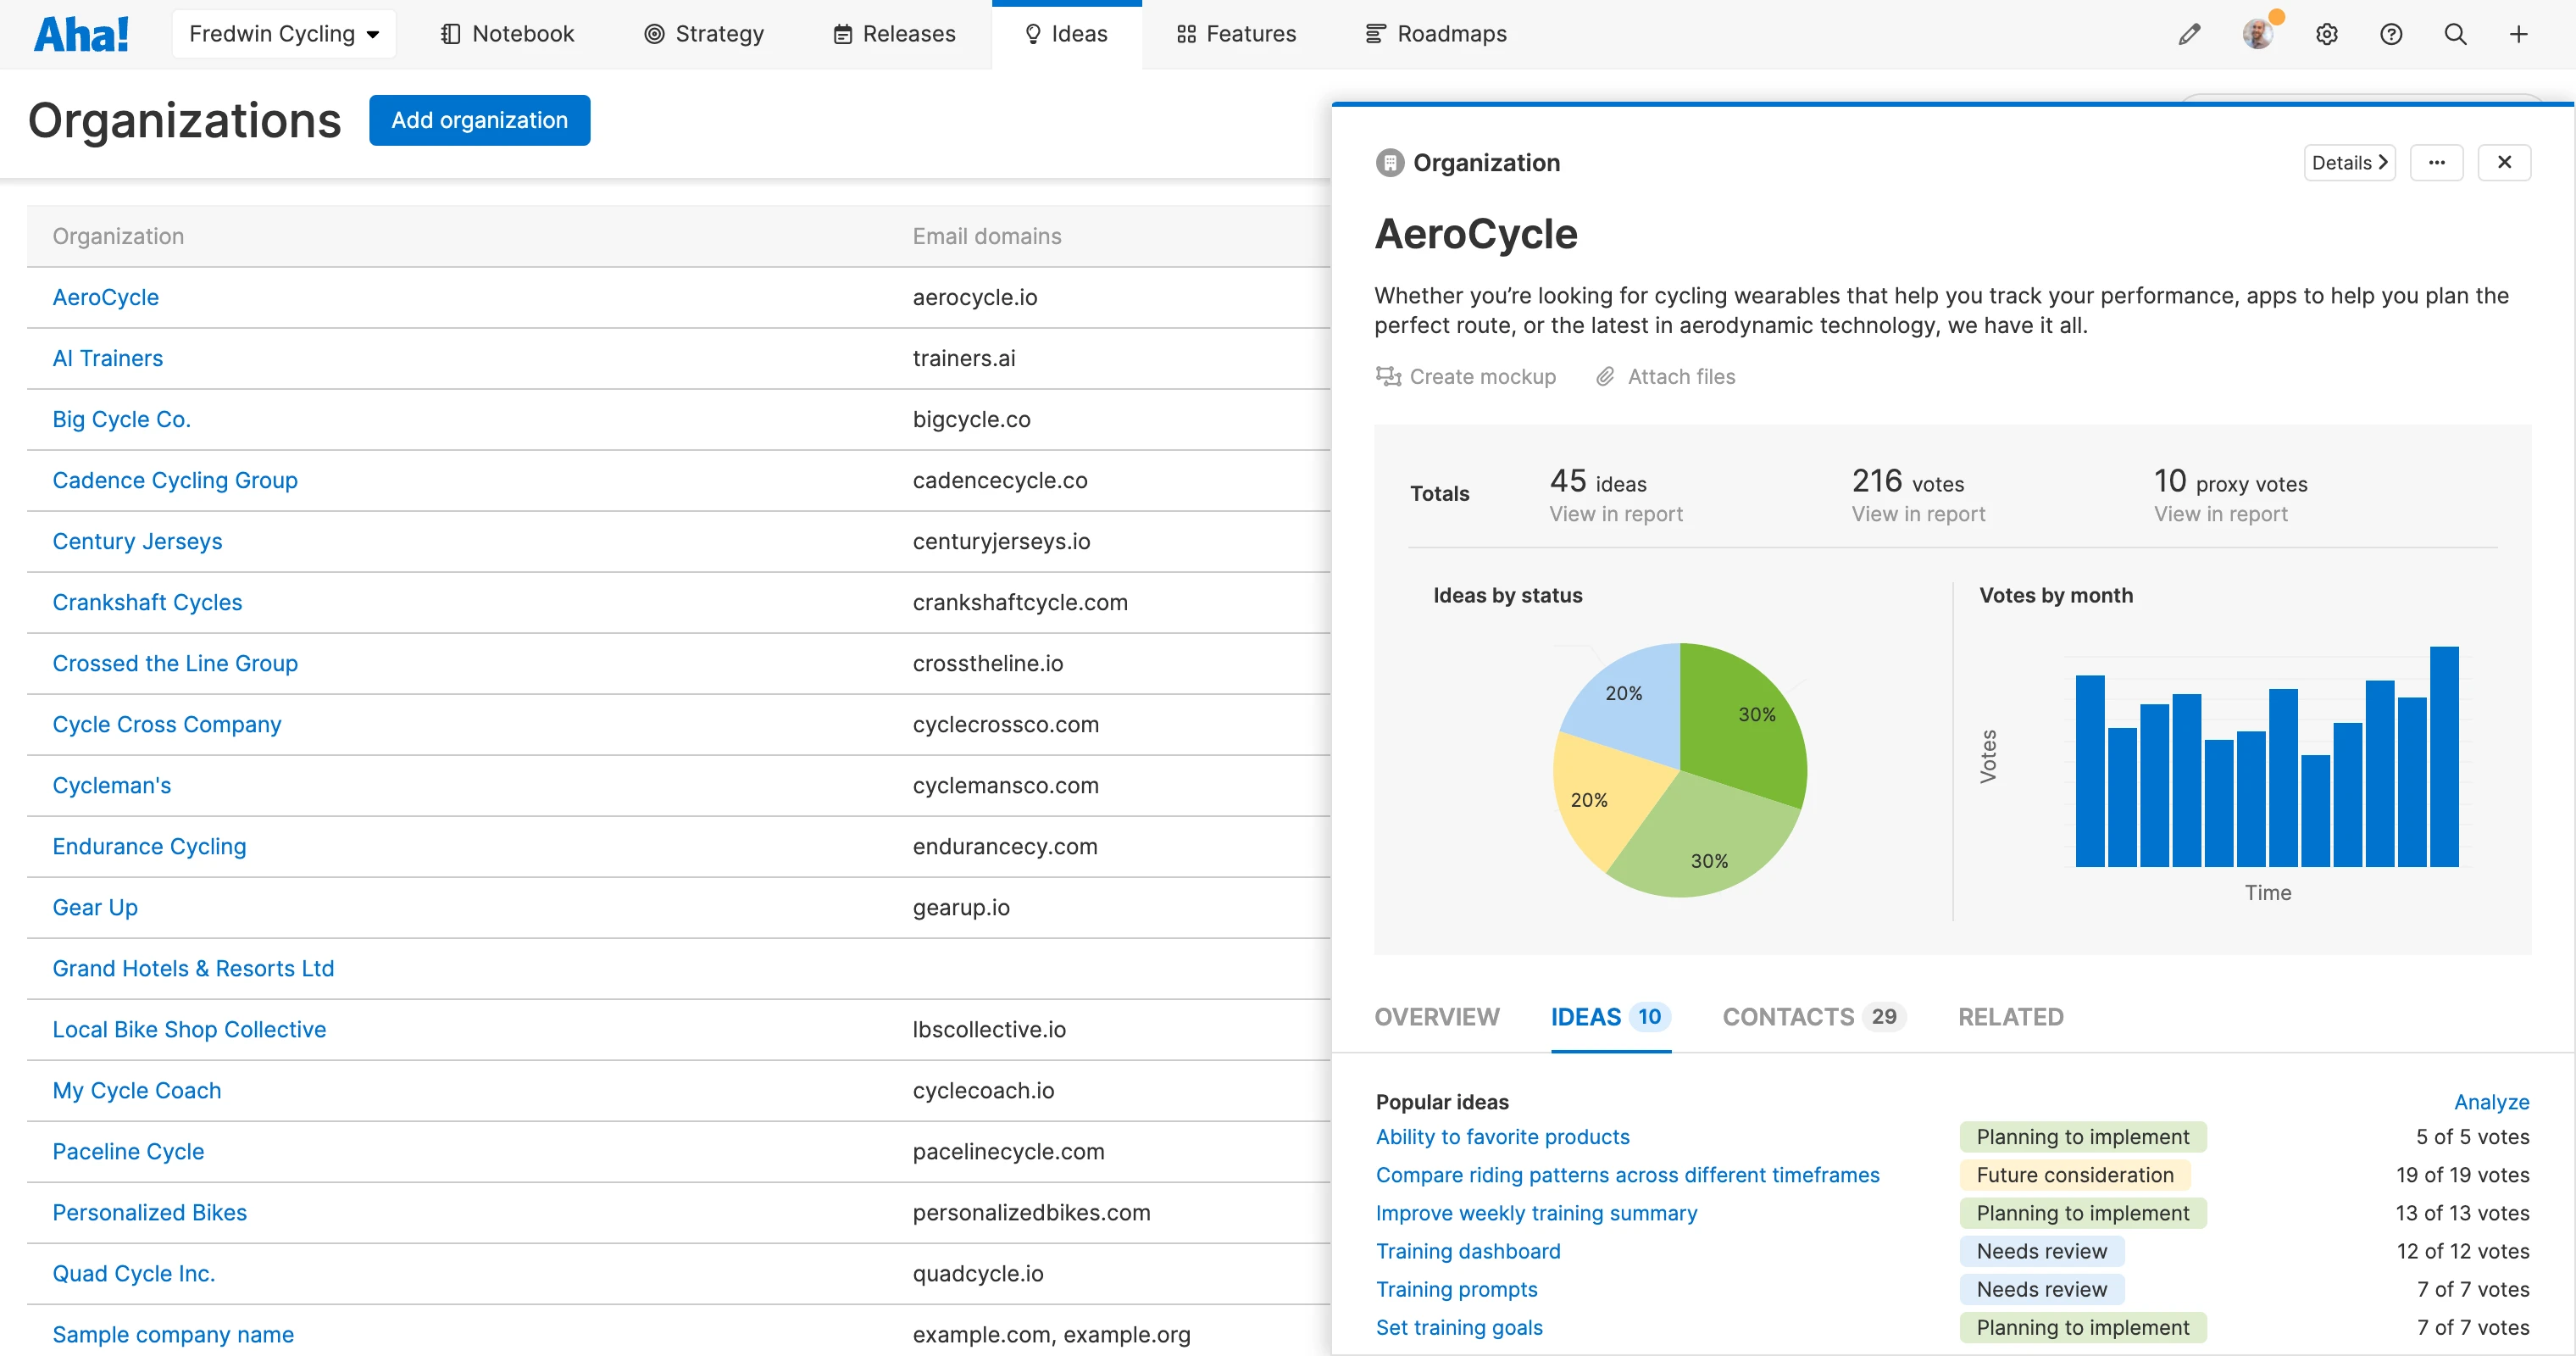Click the Analyze link
The image size is (2576, 1356).
[x=2490, y=1101]
